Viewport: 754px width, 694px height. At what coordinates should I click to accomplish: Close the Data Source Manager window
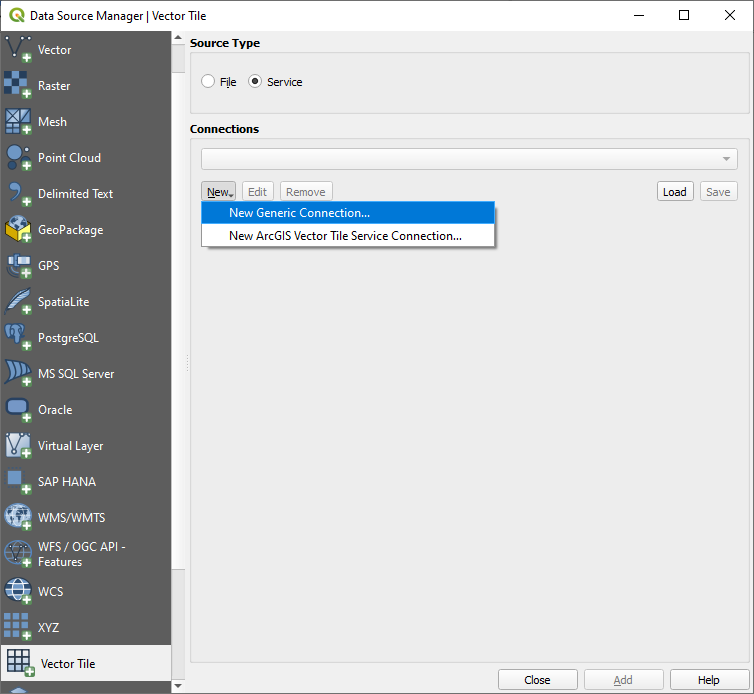click(x=729, y=15)
